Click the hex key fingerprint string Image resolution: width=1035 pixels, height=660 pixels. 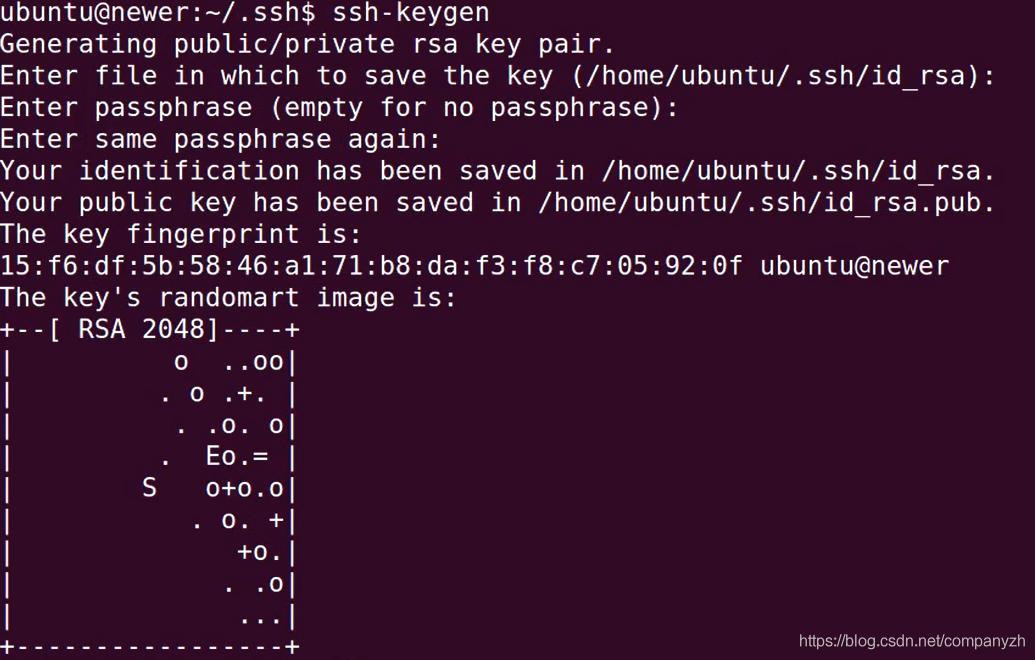point(371,266)
